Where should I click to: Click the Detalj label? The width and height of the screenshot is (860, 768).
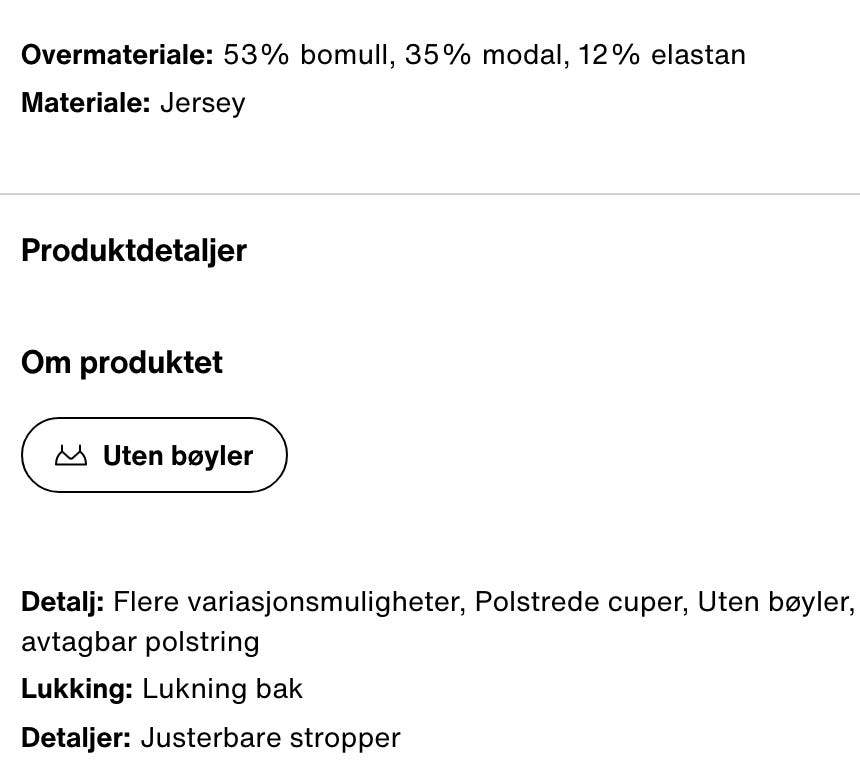point(63,602)
